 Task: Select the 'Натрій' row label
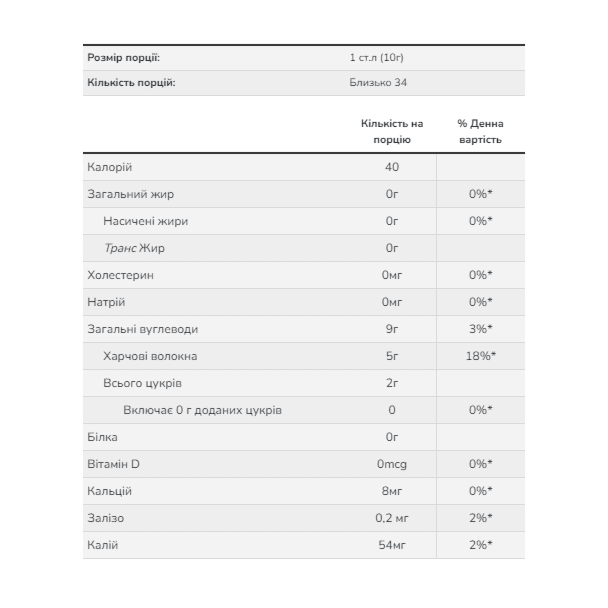click(x=106, y=302)
